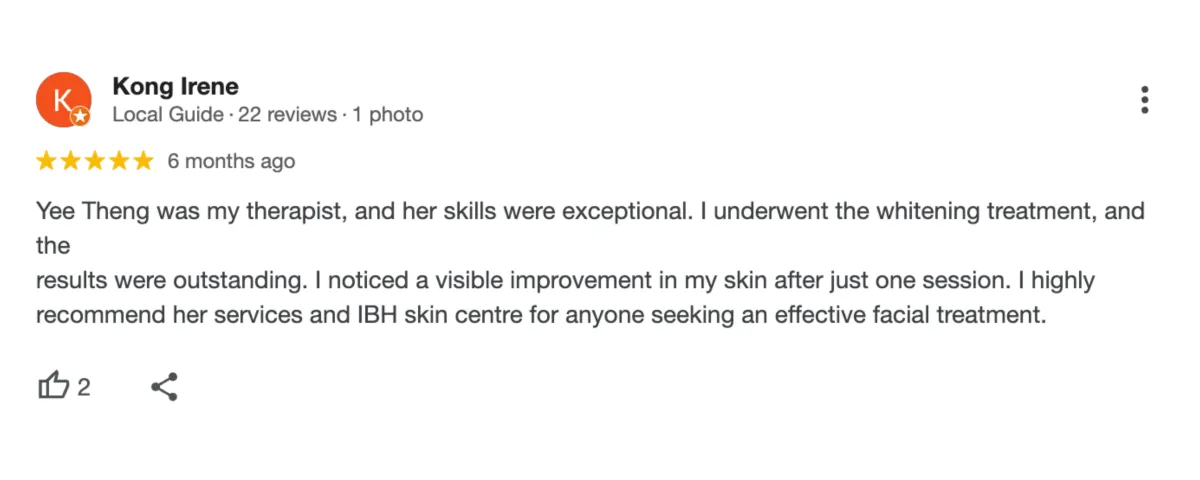Click the Local Guide label text

(167, 115)
